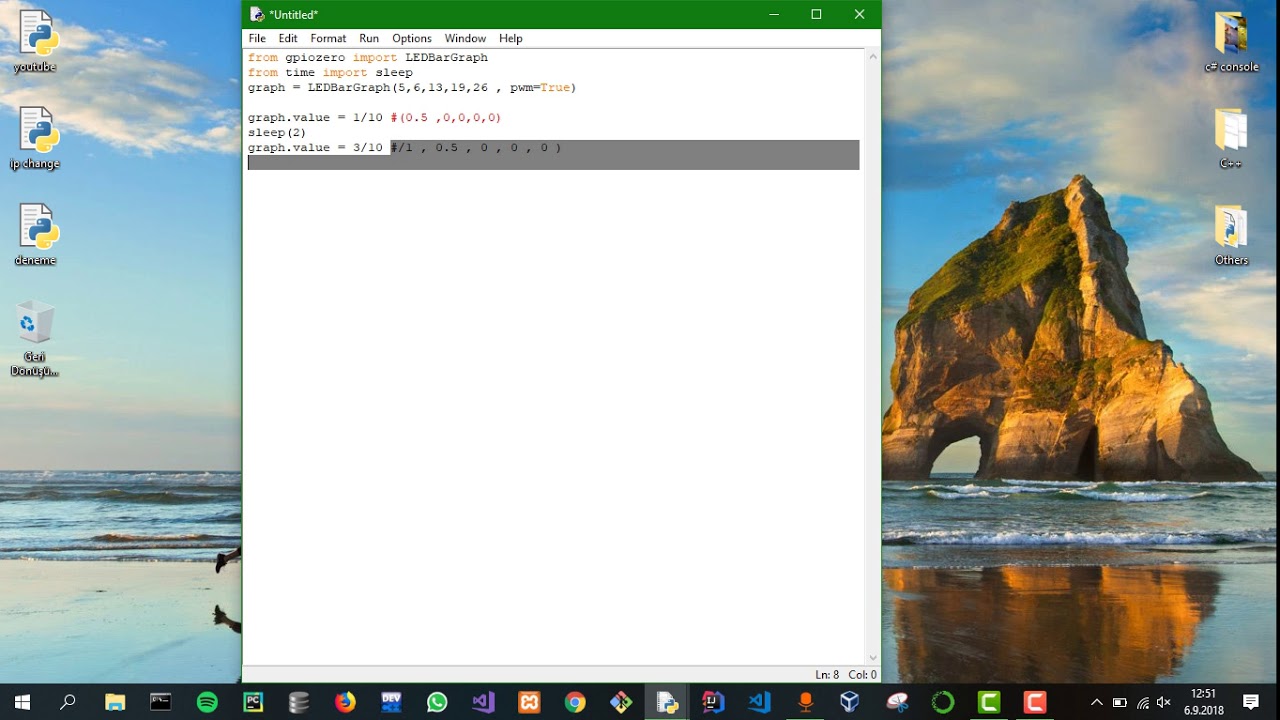The image size is (1280, 720).
Task: Select the Others folder on the desktop
Action: click(x=1231, y=235)
